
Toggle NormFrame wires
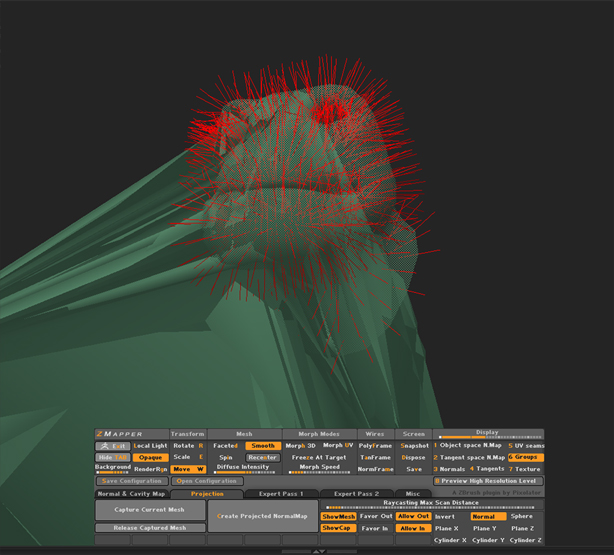(375, 469)
